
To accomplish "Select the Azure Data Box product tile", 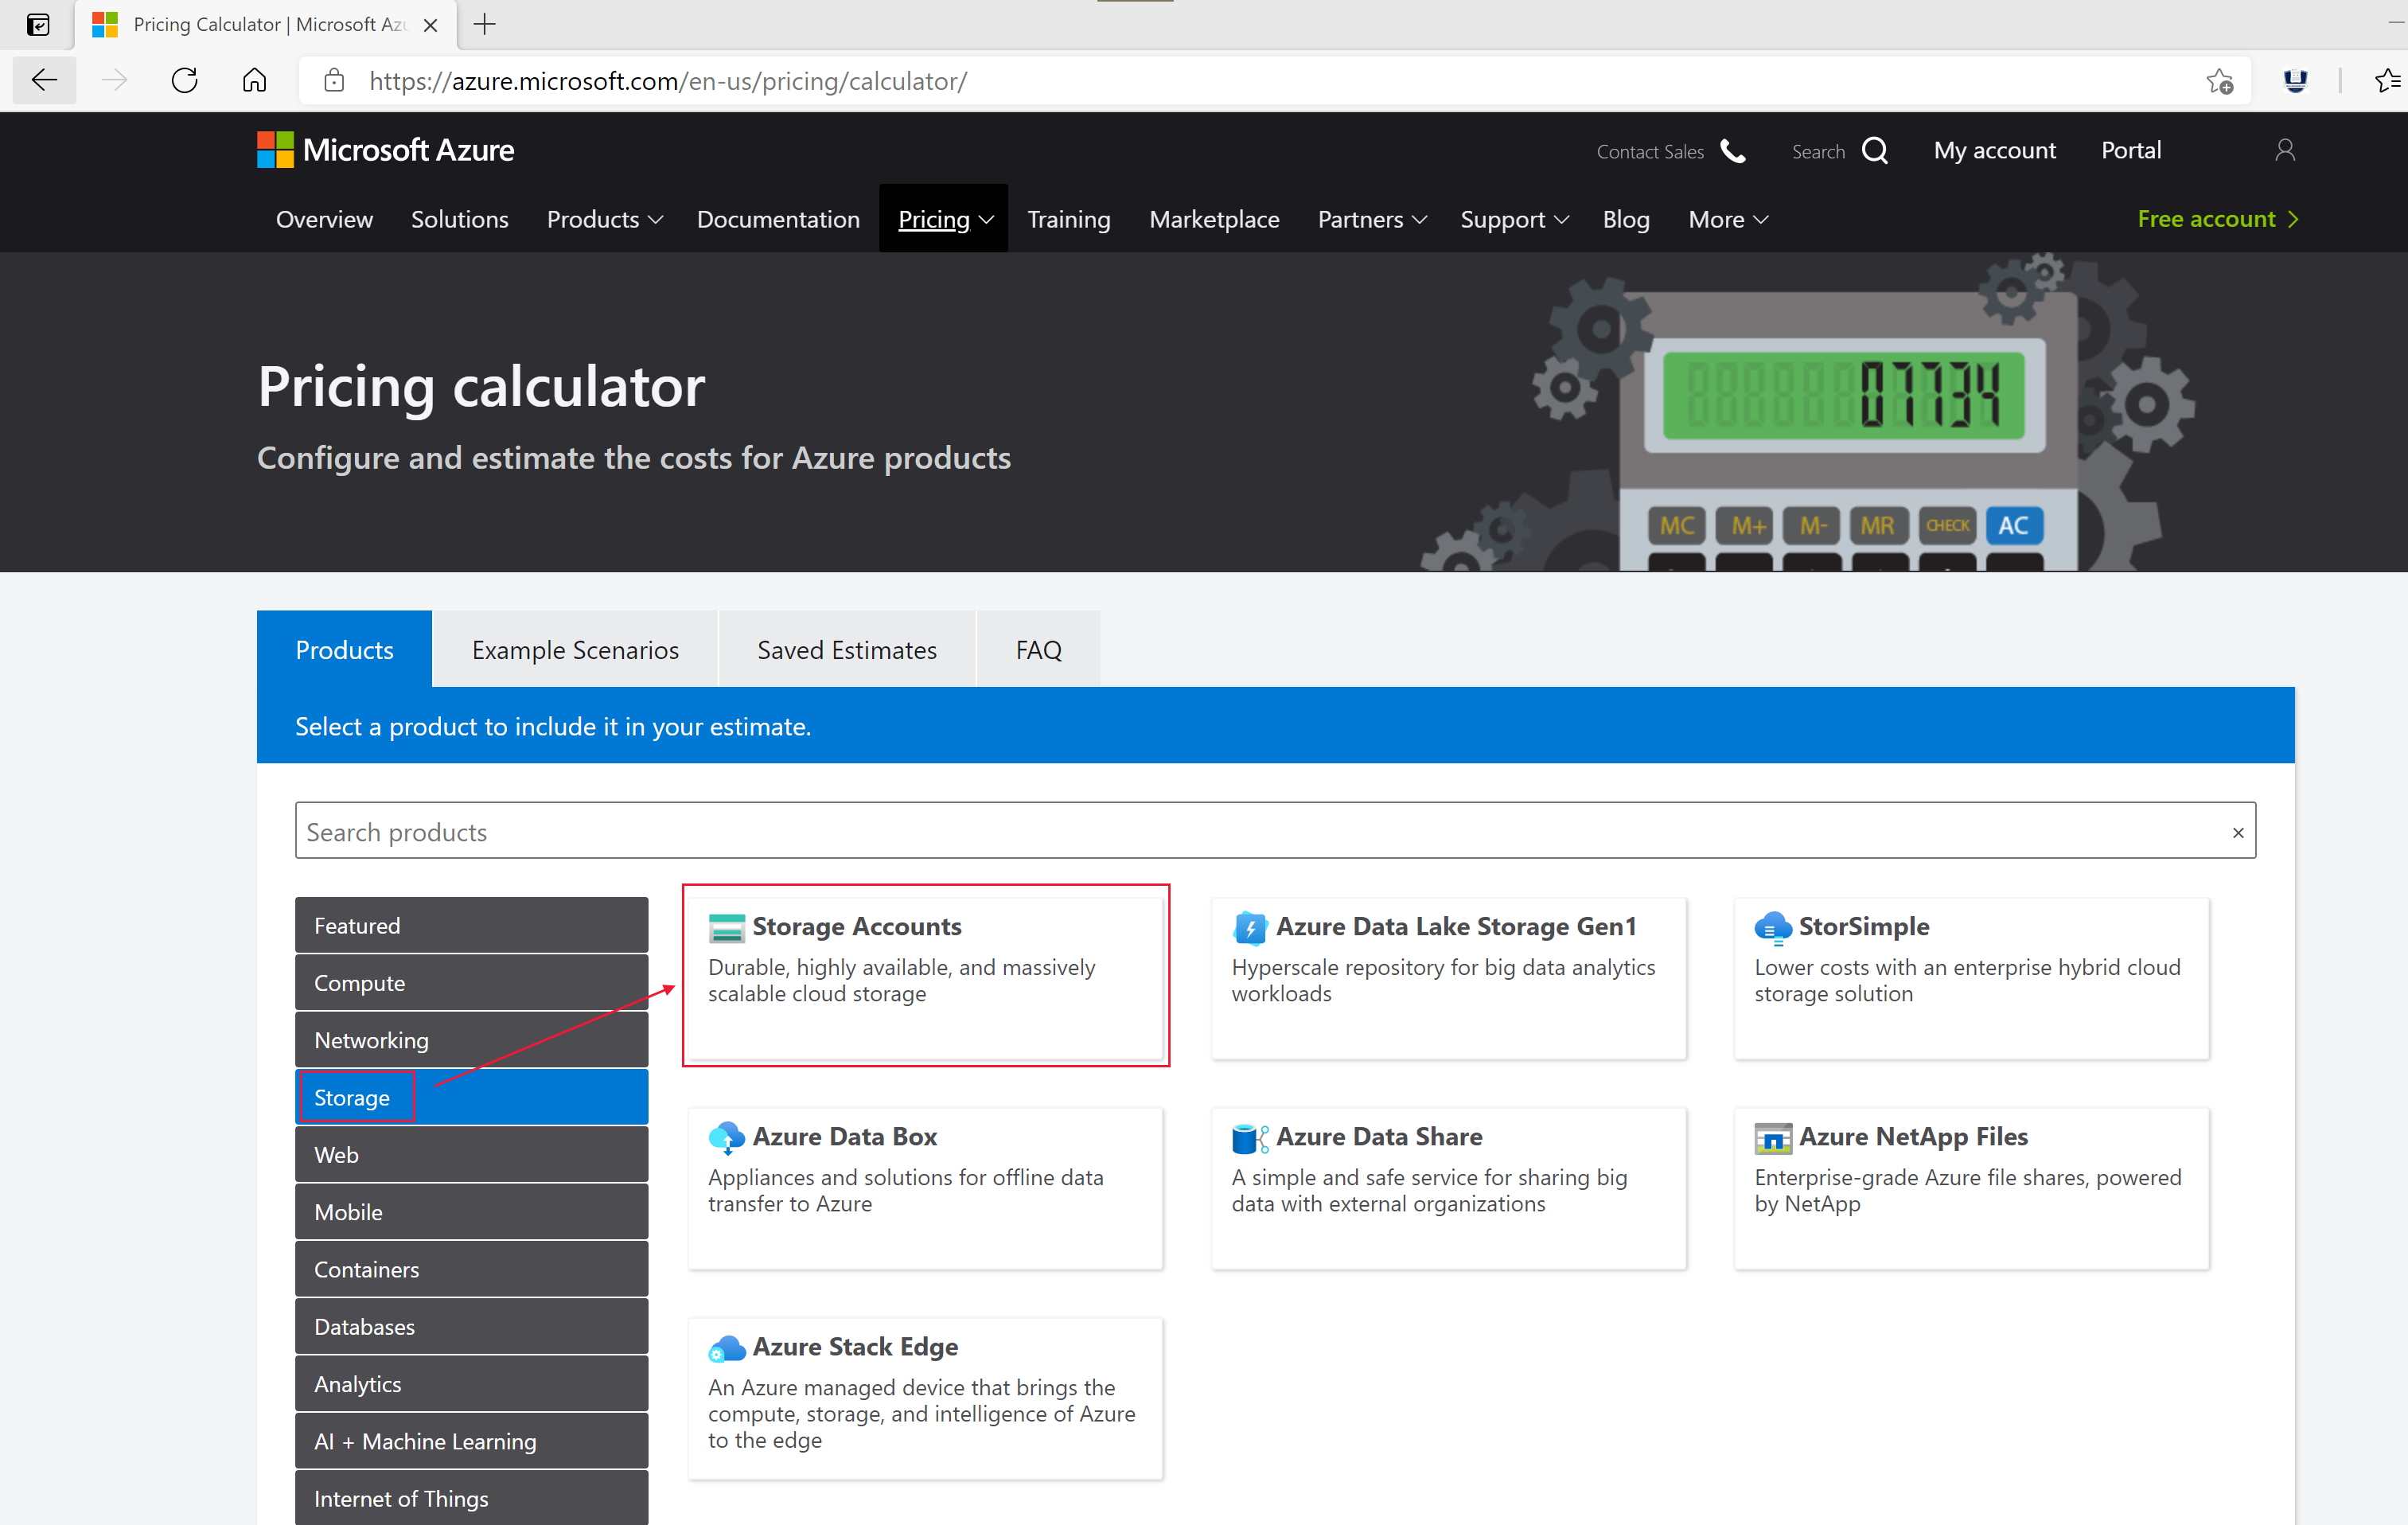I will coord(925,1187).
